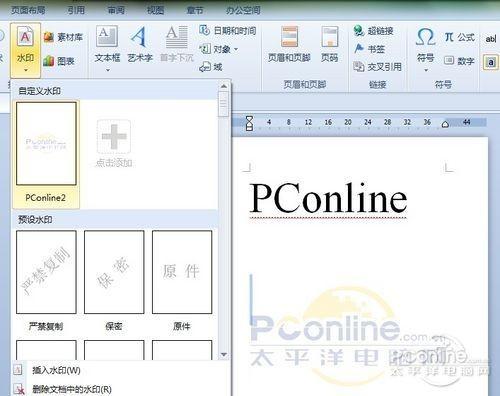Open the 页面布局 tab

click(x=28, y=10)
